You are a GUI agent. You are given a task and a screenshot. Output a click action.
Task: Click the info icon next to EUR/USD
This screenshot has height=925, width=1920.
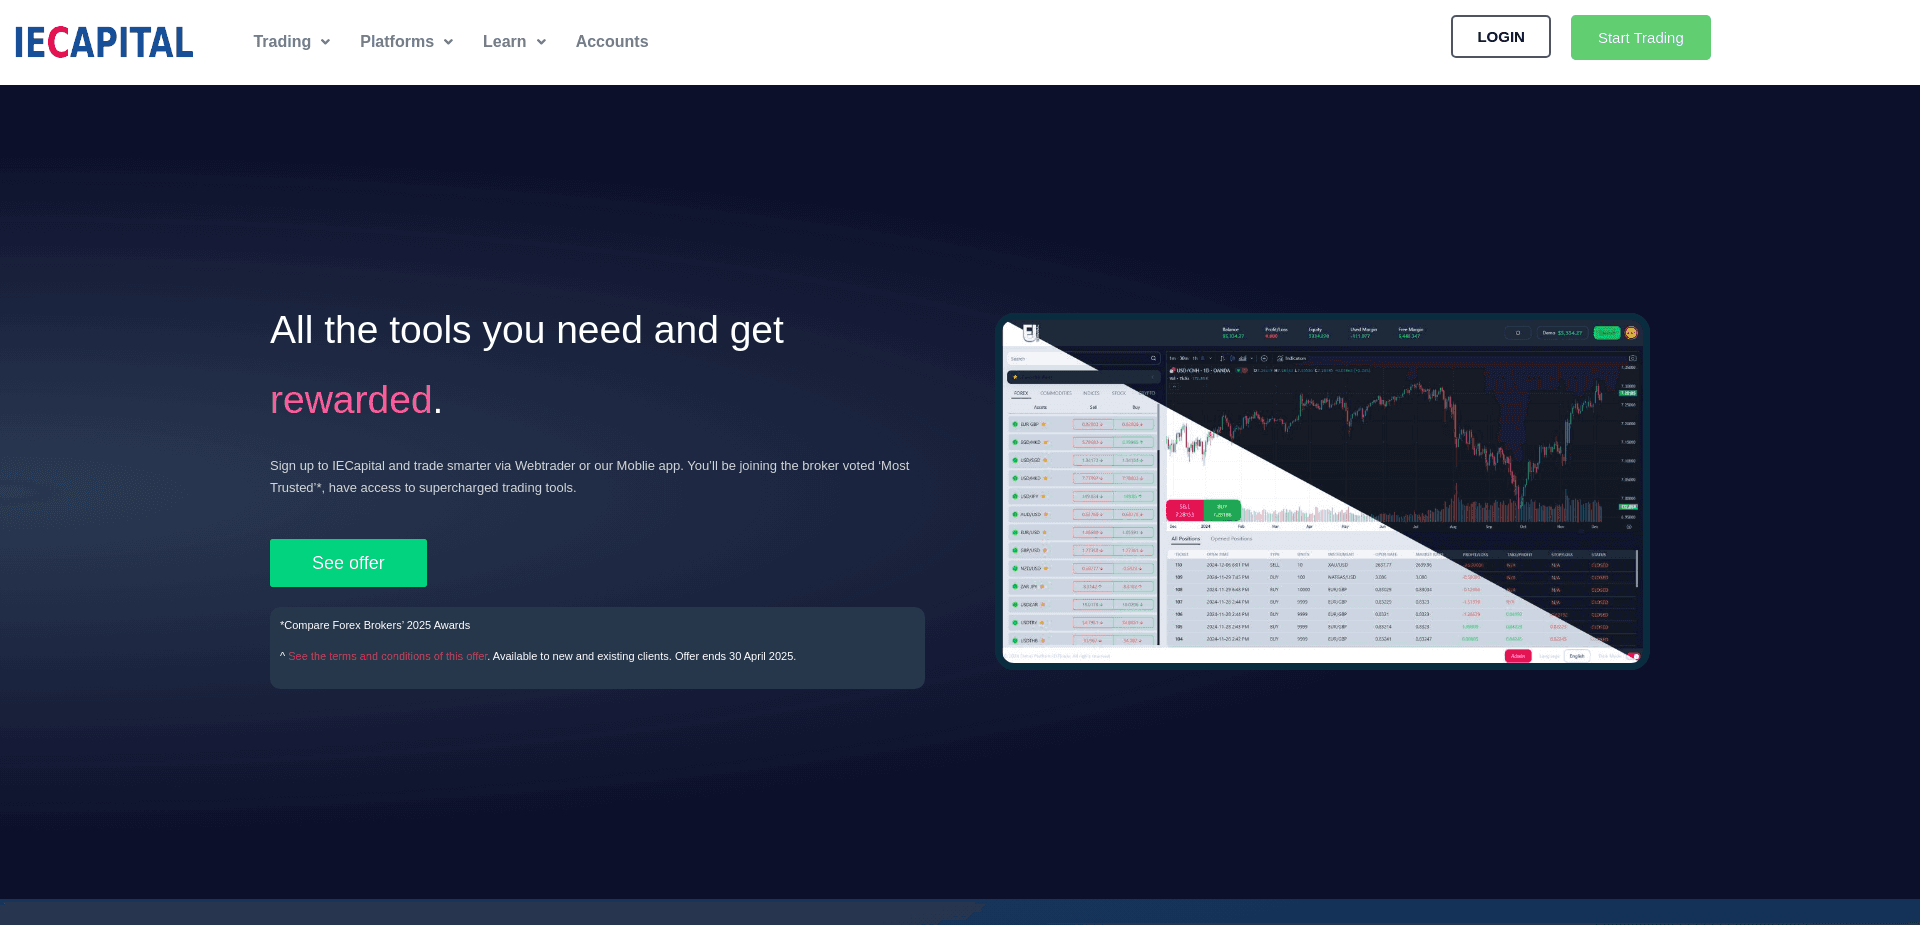click(x=1044, y=531)
